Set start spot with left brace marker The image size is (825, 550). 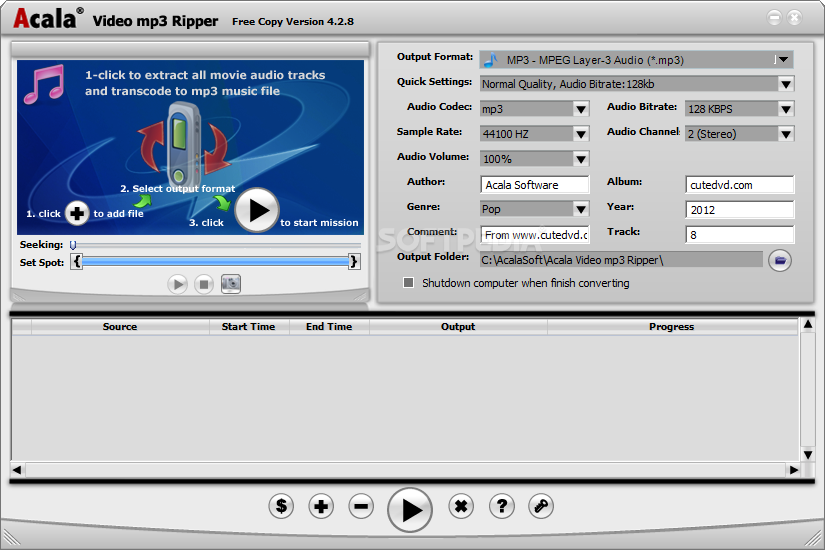[77, 262]
